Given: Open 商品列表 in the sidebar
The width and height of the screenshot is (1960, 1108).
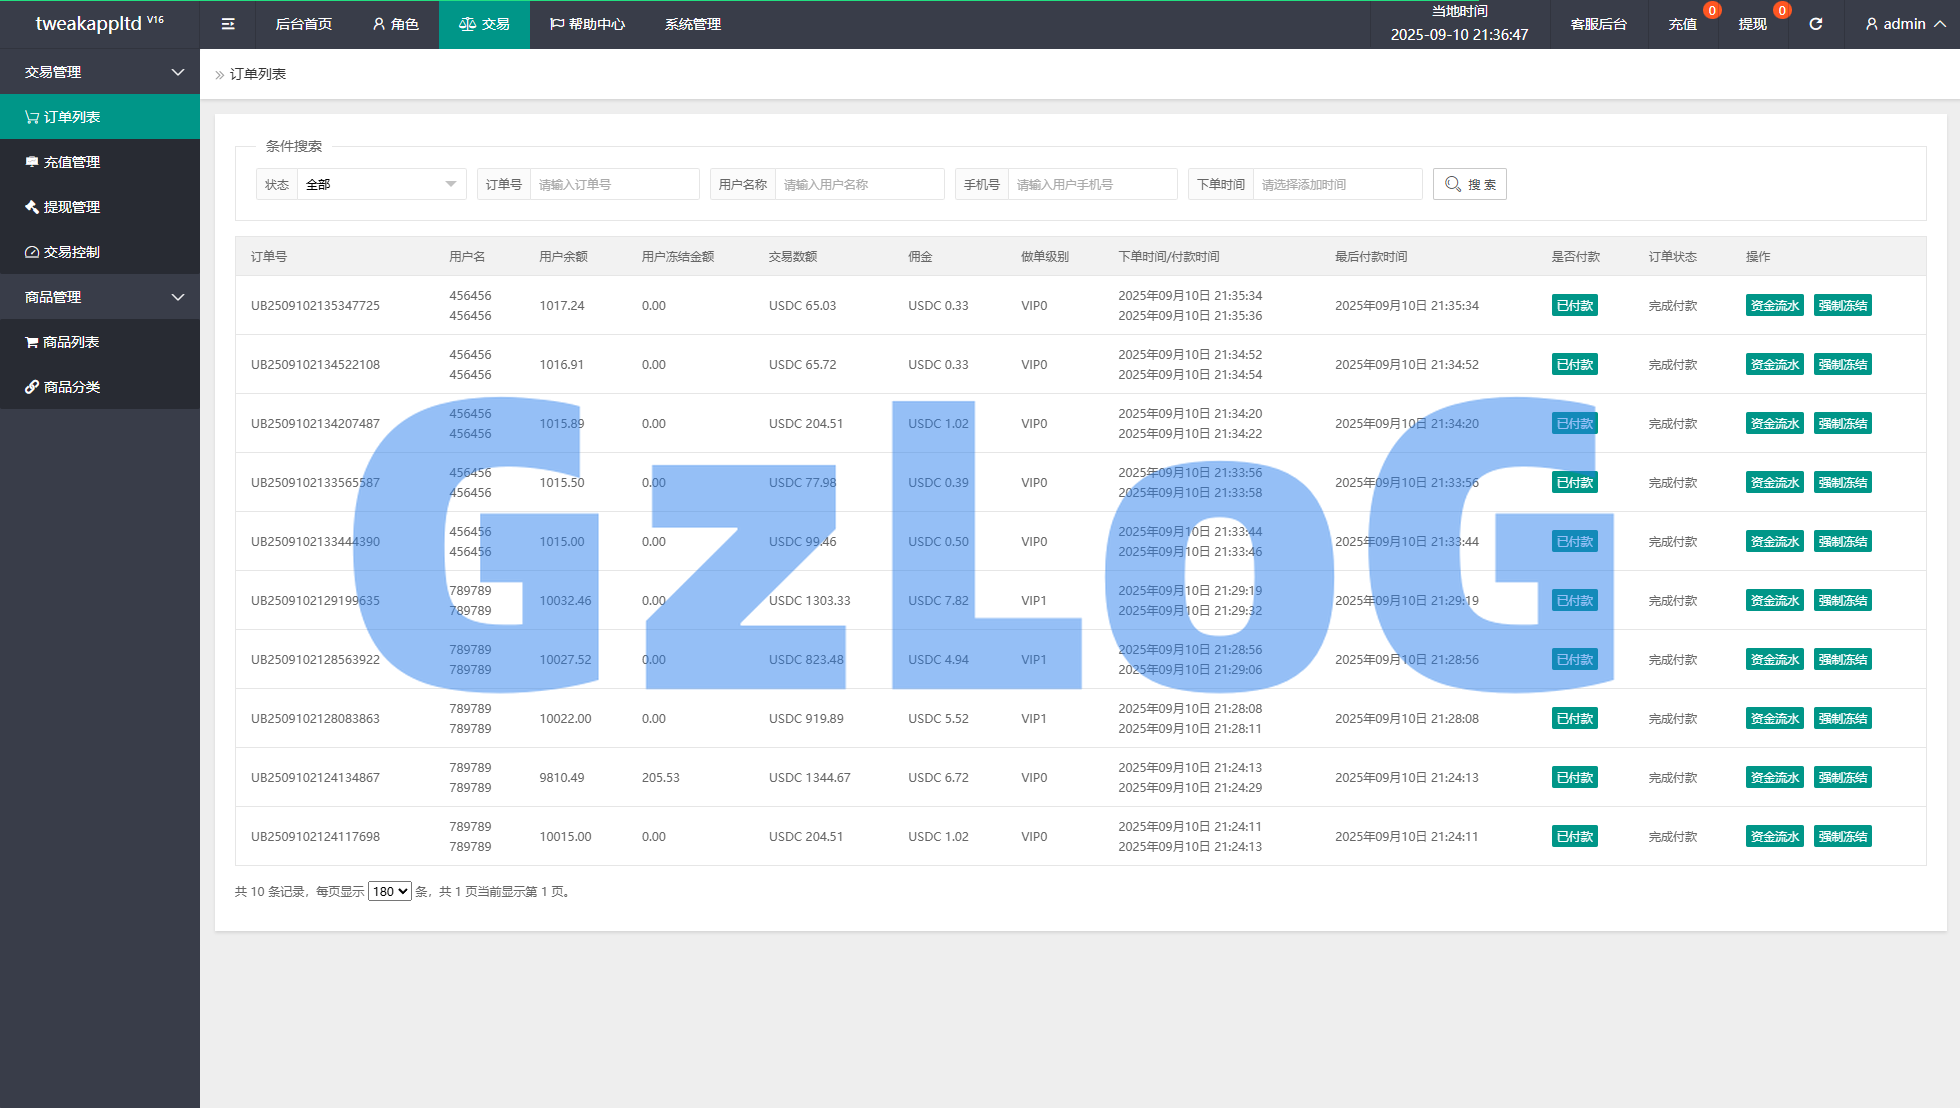Looking at the screenshot, I should click(71, 342).
